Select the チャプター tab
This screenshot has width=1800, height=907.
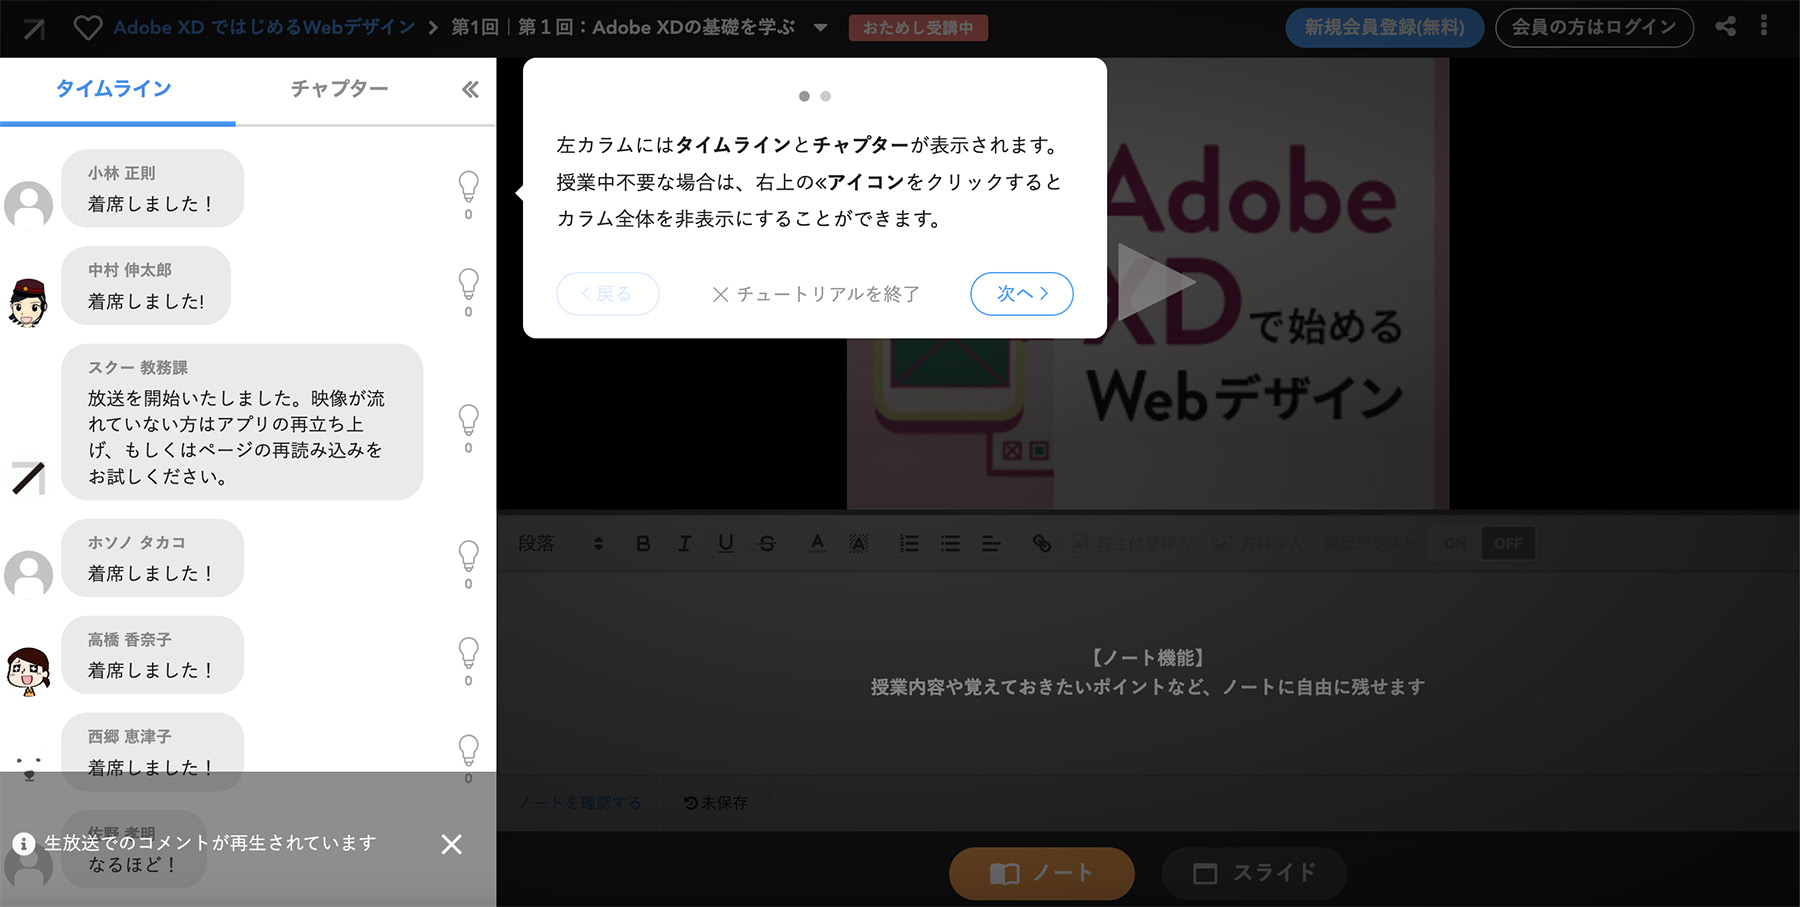coord(339,89)
